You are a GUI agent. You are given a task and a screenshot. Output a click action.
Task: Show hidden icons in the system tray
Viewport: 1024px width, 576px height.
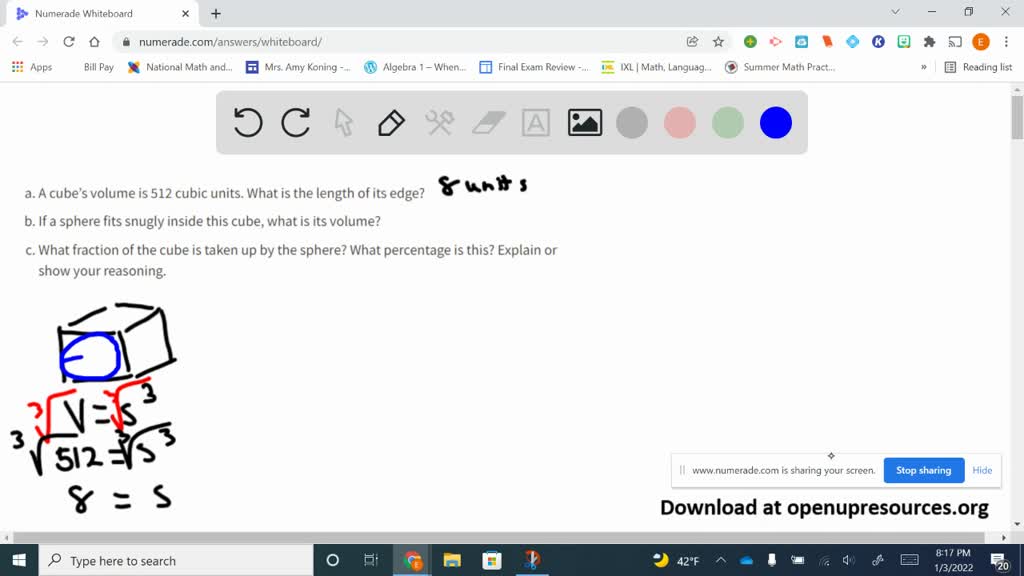click(719, 561)
